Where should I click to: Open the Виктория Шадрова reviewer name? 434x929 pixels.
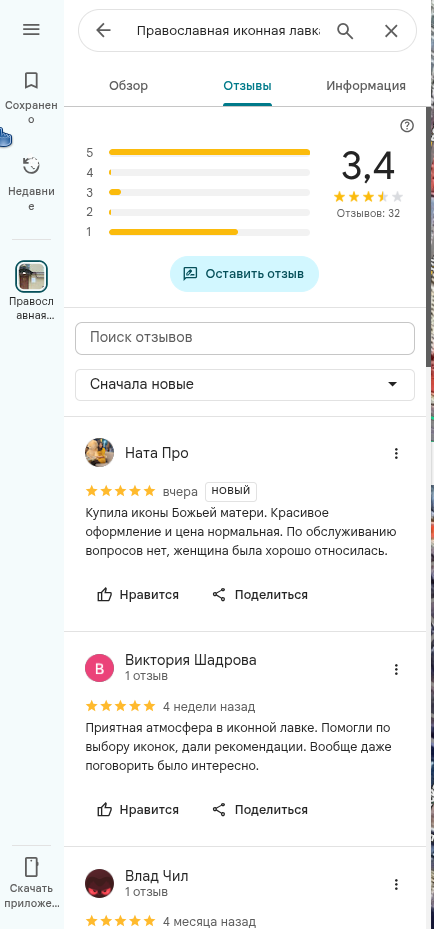(x=191, y=660)
